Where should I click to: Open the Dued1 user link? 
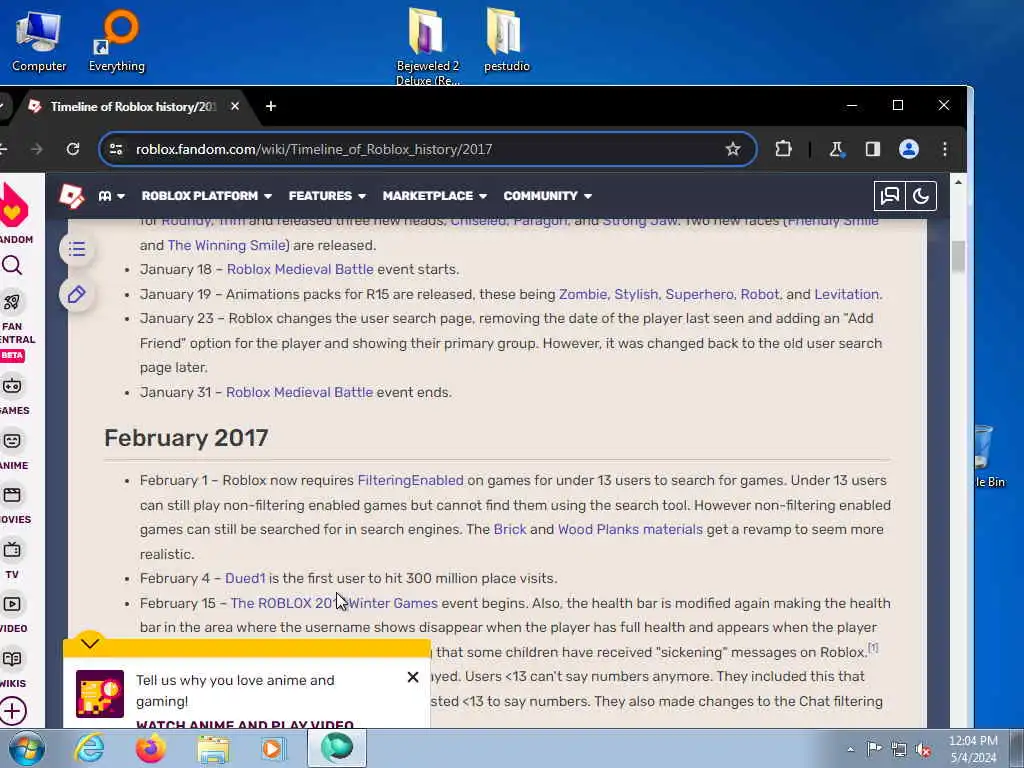point(245,578)
